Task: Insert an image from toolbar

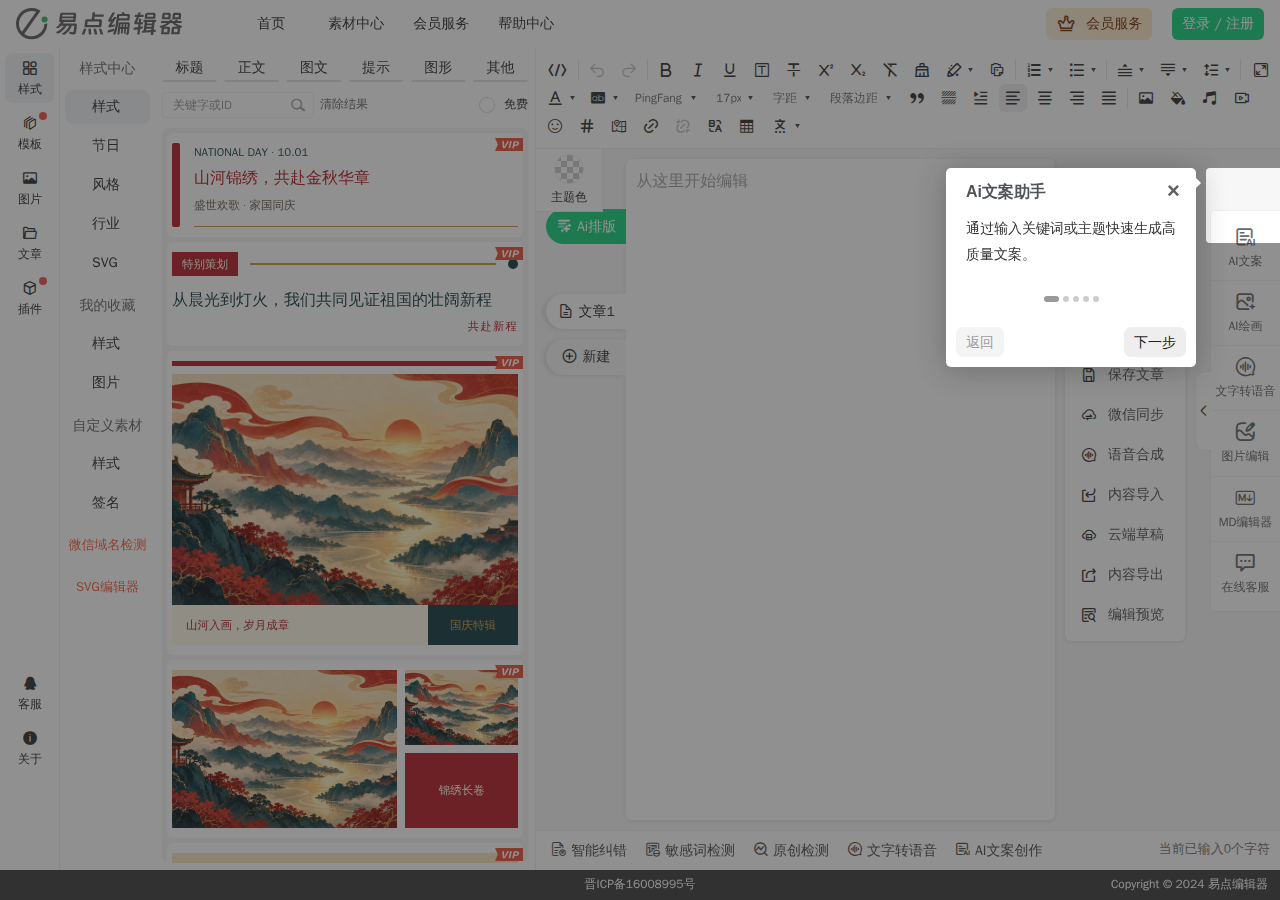Action: pyautogui.click(x=1146, y=98)
